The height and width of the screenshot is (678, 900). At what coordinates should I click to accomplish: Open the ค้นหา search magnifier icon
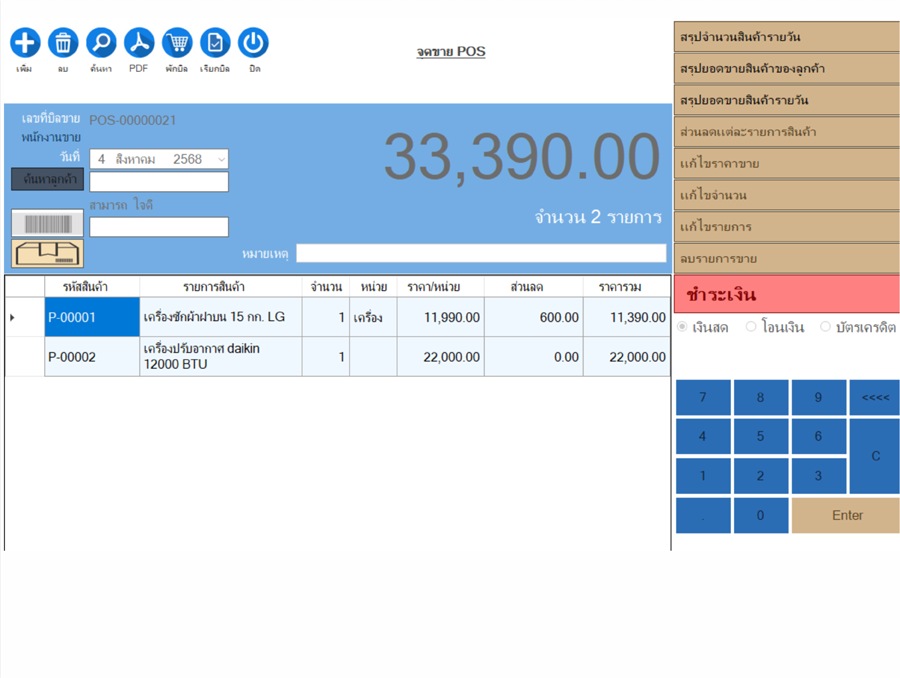point(101,43)
